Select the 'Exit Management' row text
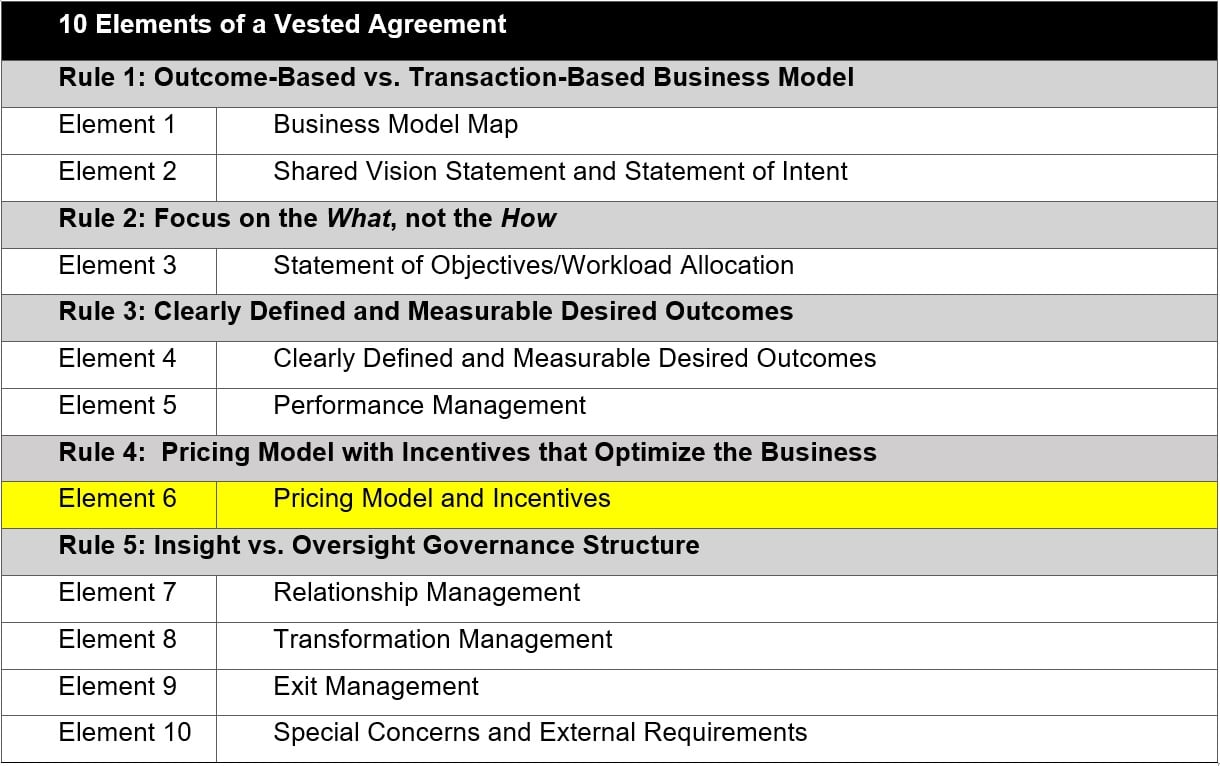The image size is (1220, 766). 375,687
